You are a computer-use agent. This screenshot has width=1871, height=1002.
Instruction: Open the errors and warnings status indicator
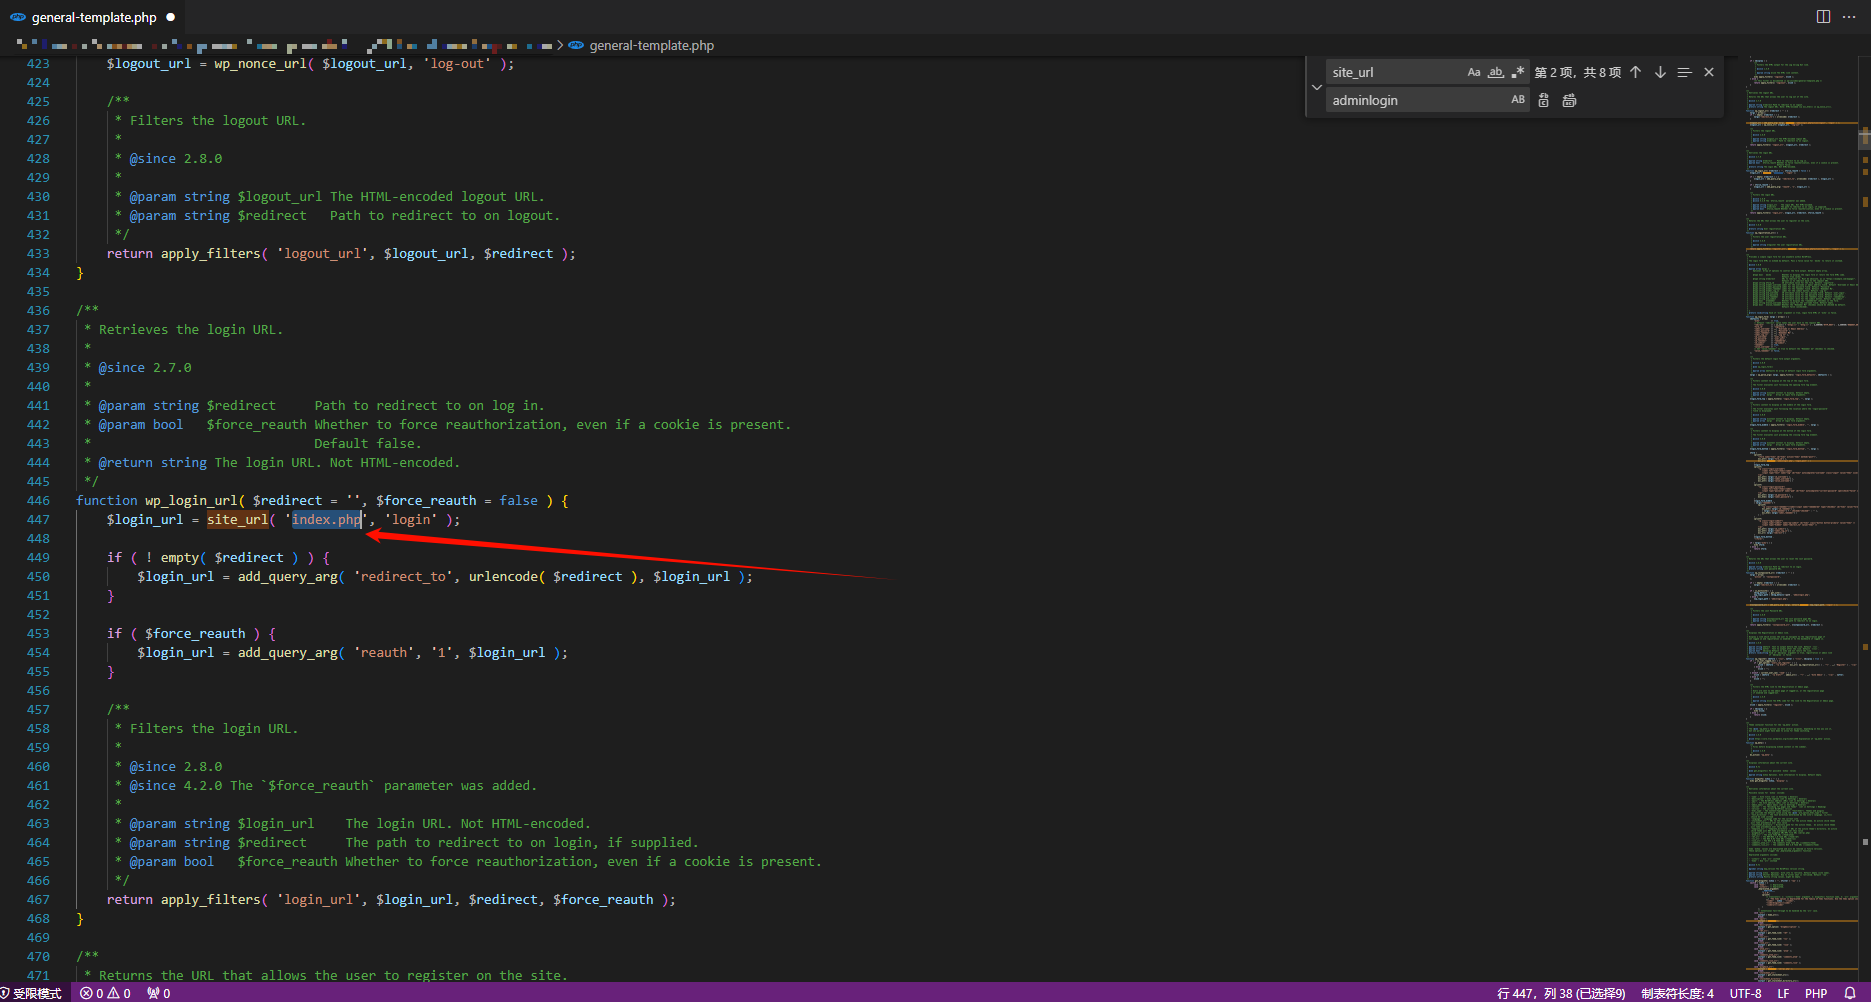pos(105,993)
